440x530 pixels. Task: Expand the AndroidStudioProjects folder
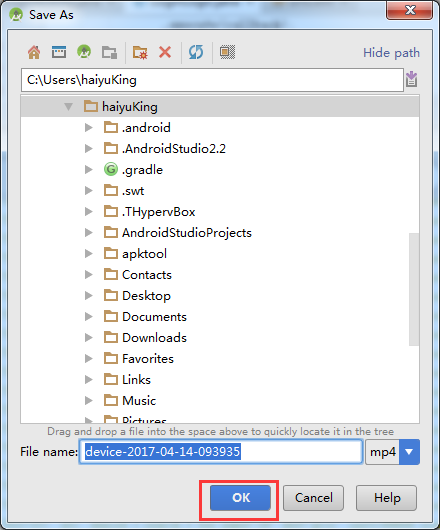[x=89, y=233]
